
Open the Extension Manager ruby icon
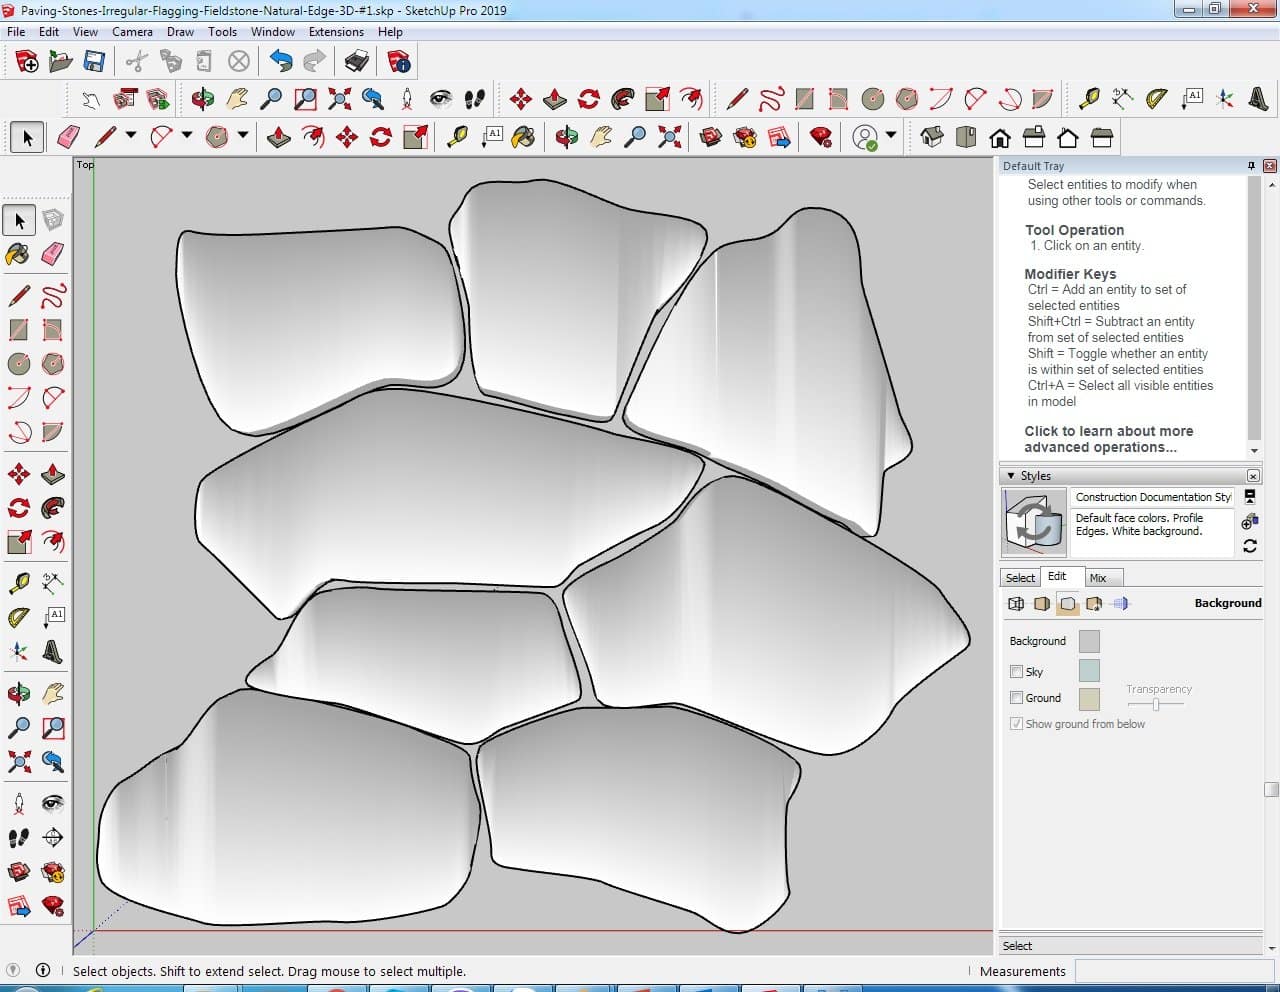coord(821,137)
